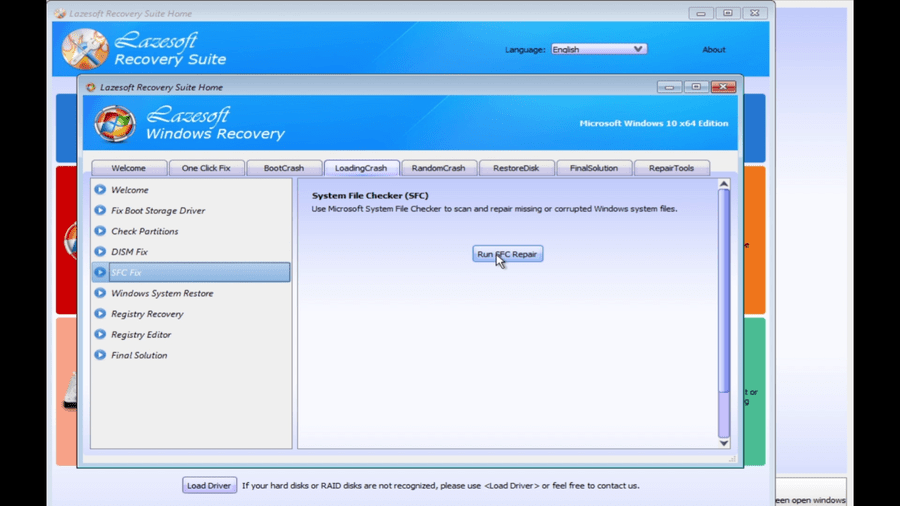Click the content panel scroll down arrow
Screen dimensions: 900x506
[x=724, y=443]
